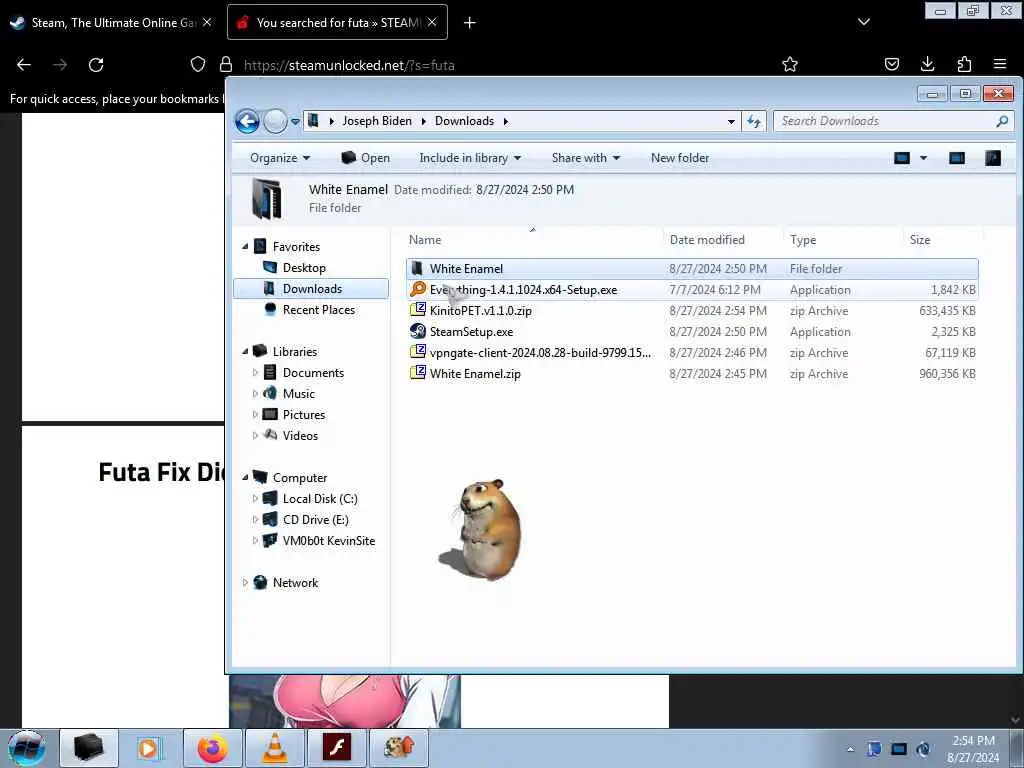Screen dimensions: 1024x768
Task: Select the Pictures library
Action: pos(303,415)
